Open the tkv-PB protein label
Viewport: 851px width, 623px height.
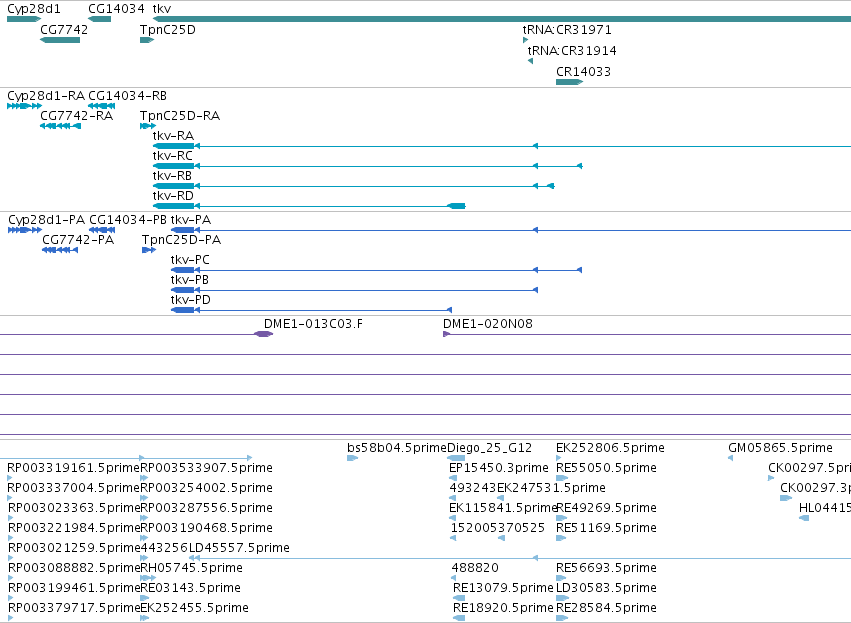[x=190, y=280]
